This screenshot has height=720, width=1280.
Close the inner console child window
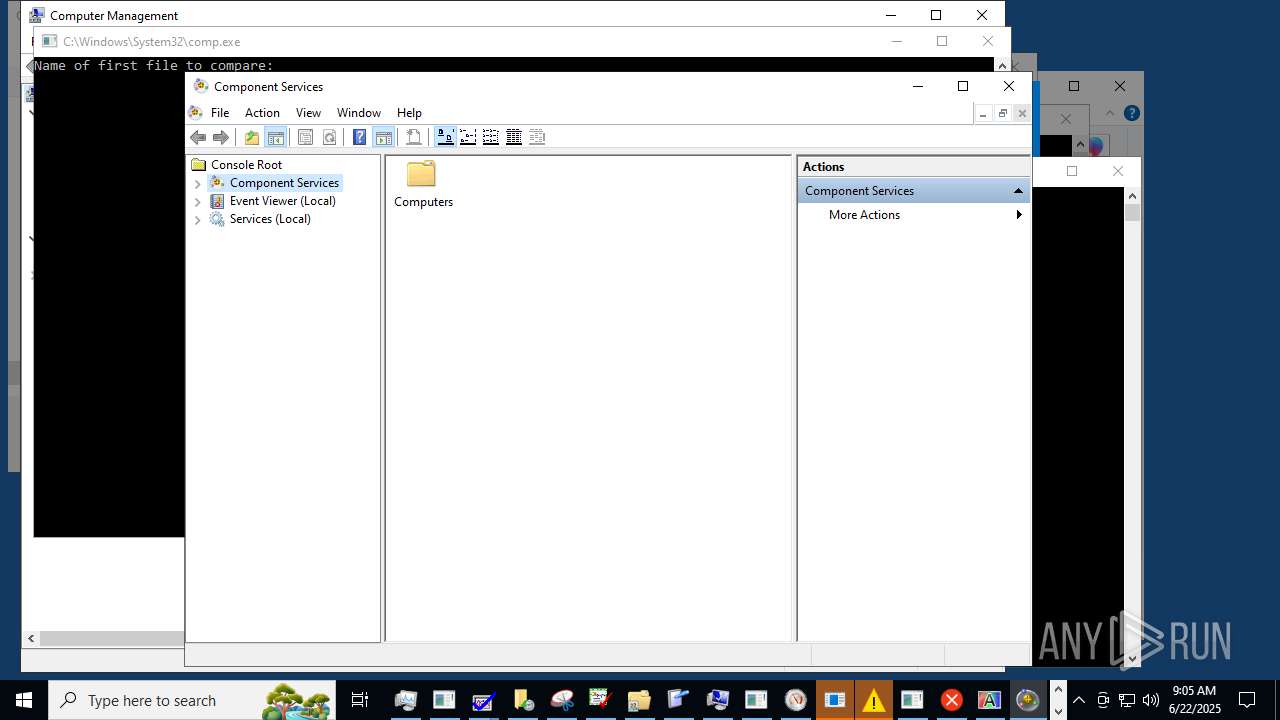(1021, 114)
